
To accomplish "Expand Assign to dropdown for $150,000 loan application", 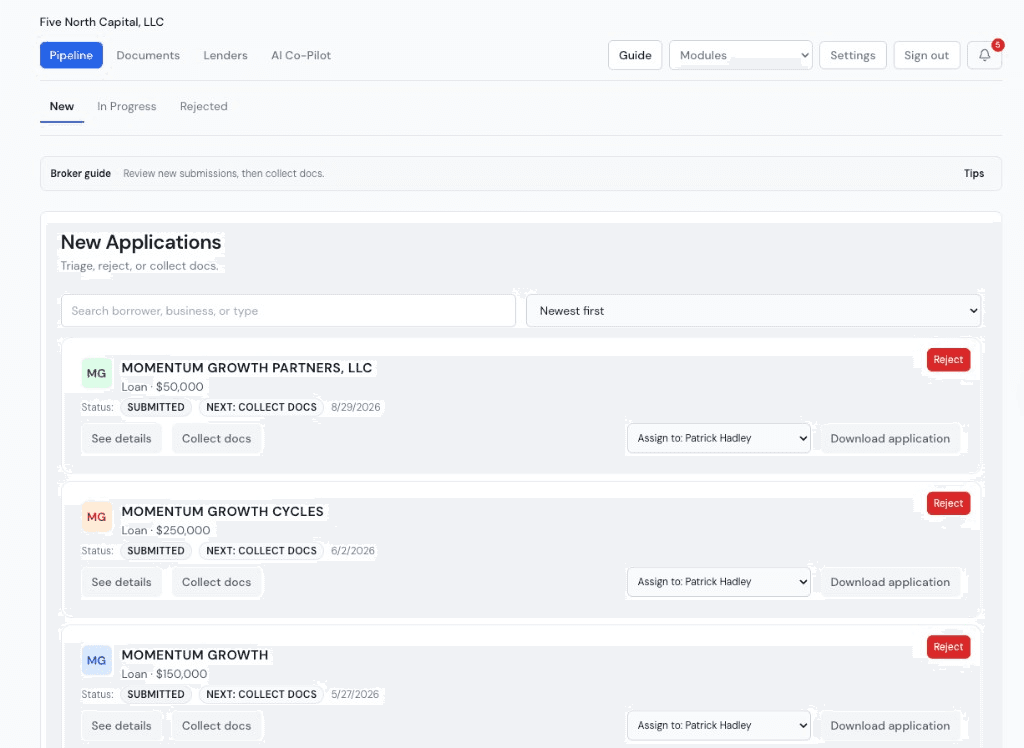I will click(x=718, y=726).
